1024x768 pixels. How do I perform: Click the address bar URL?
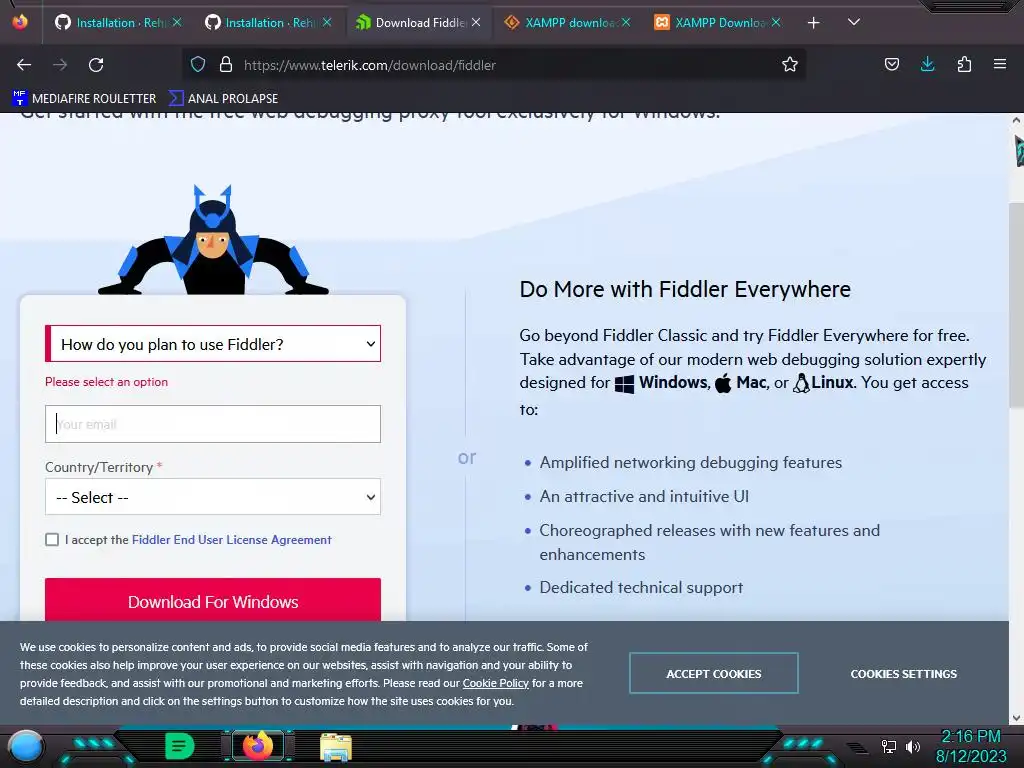(370, 65)
